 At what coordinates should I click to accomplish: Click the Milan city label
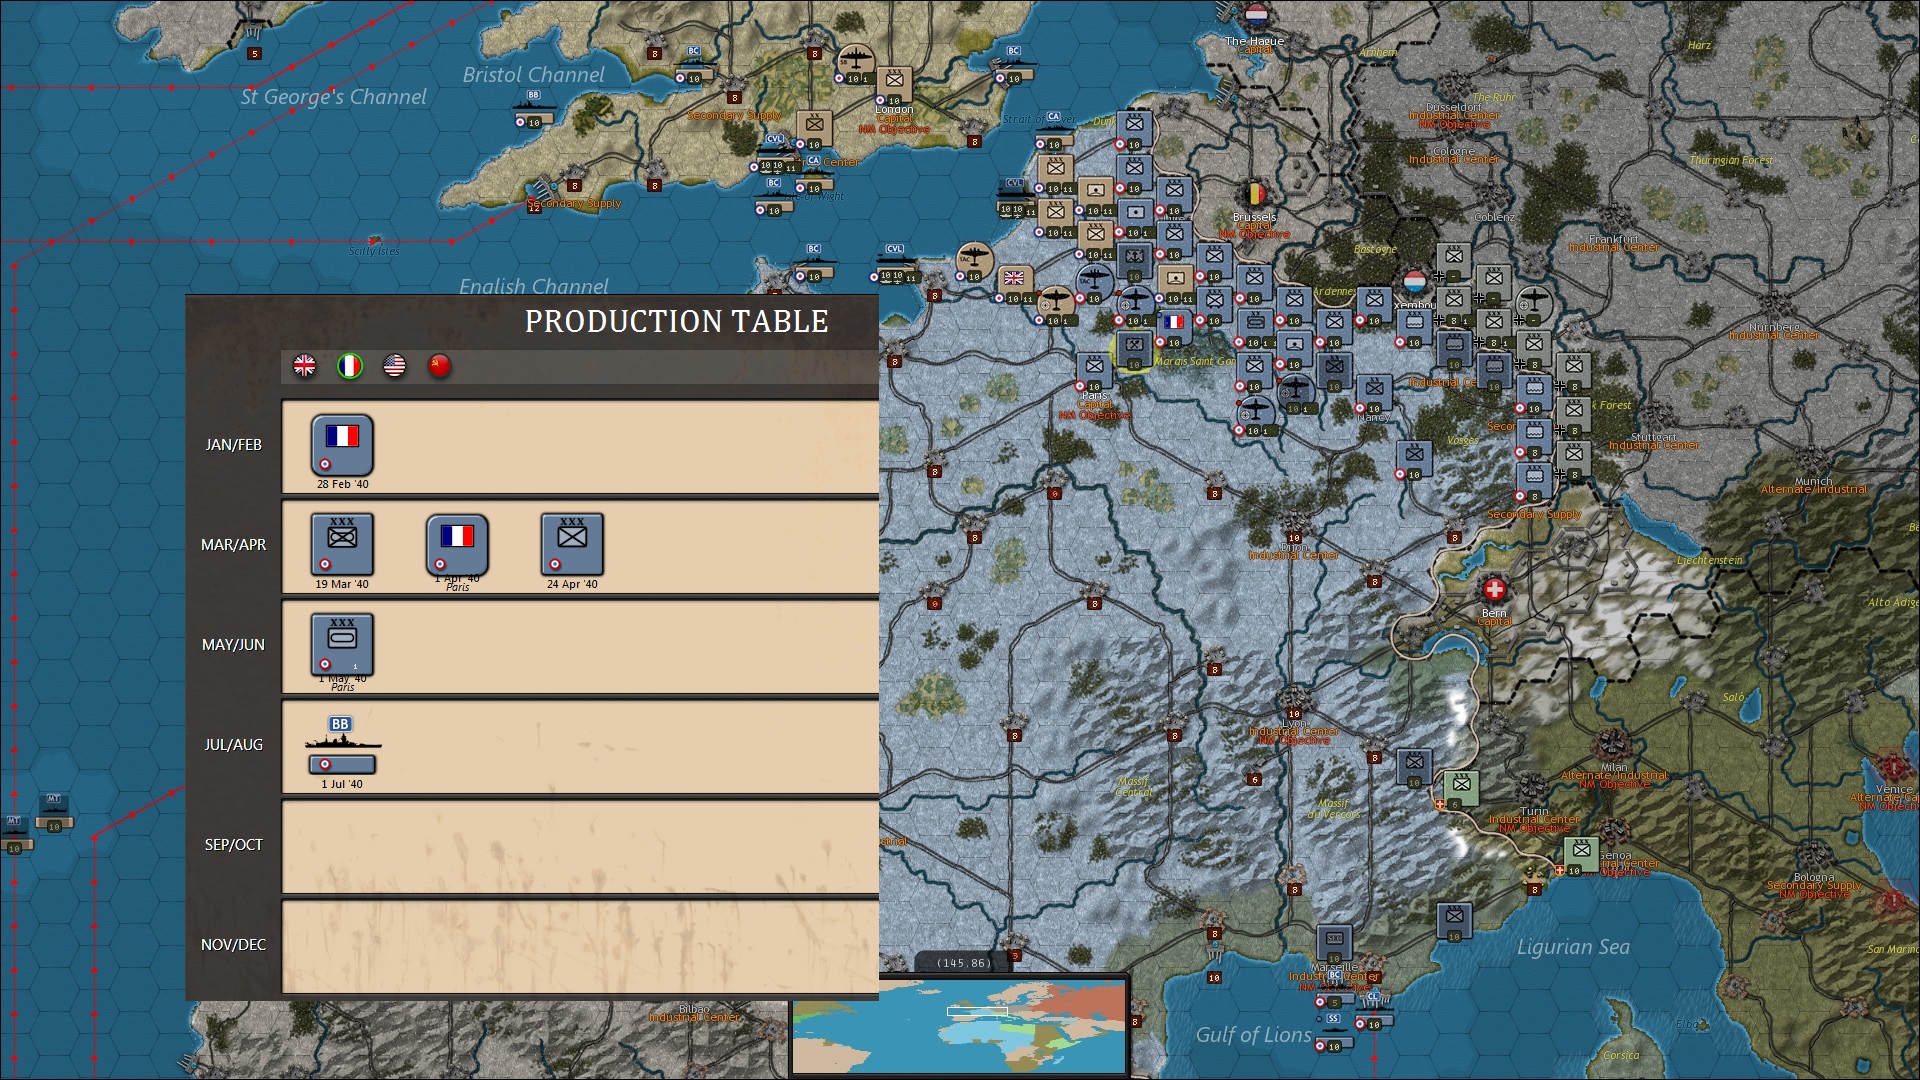(1613, 767)
